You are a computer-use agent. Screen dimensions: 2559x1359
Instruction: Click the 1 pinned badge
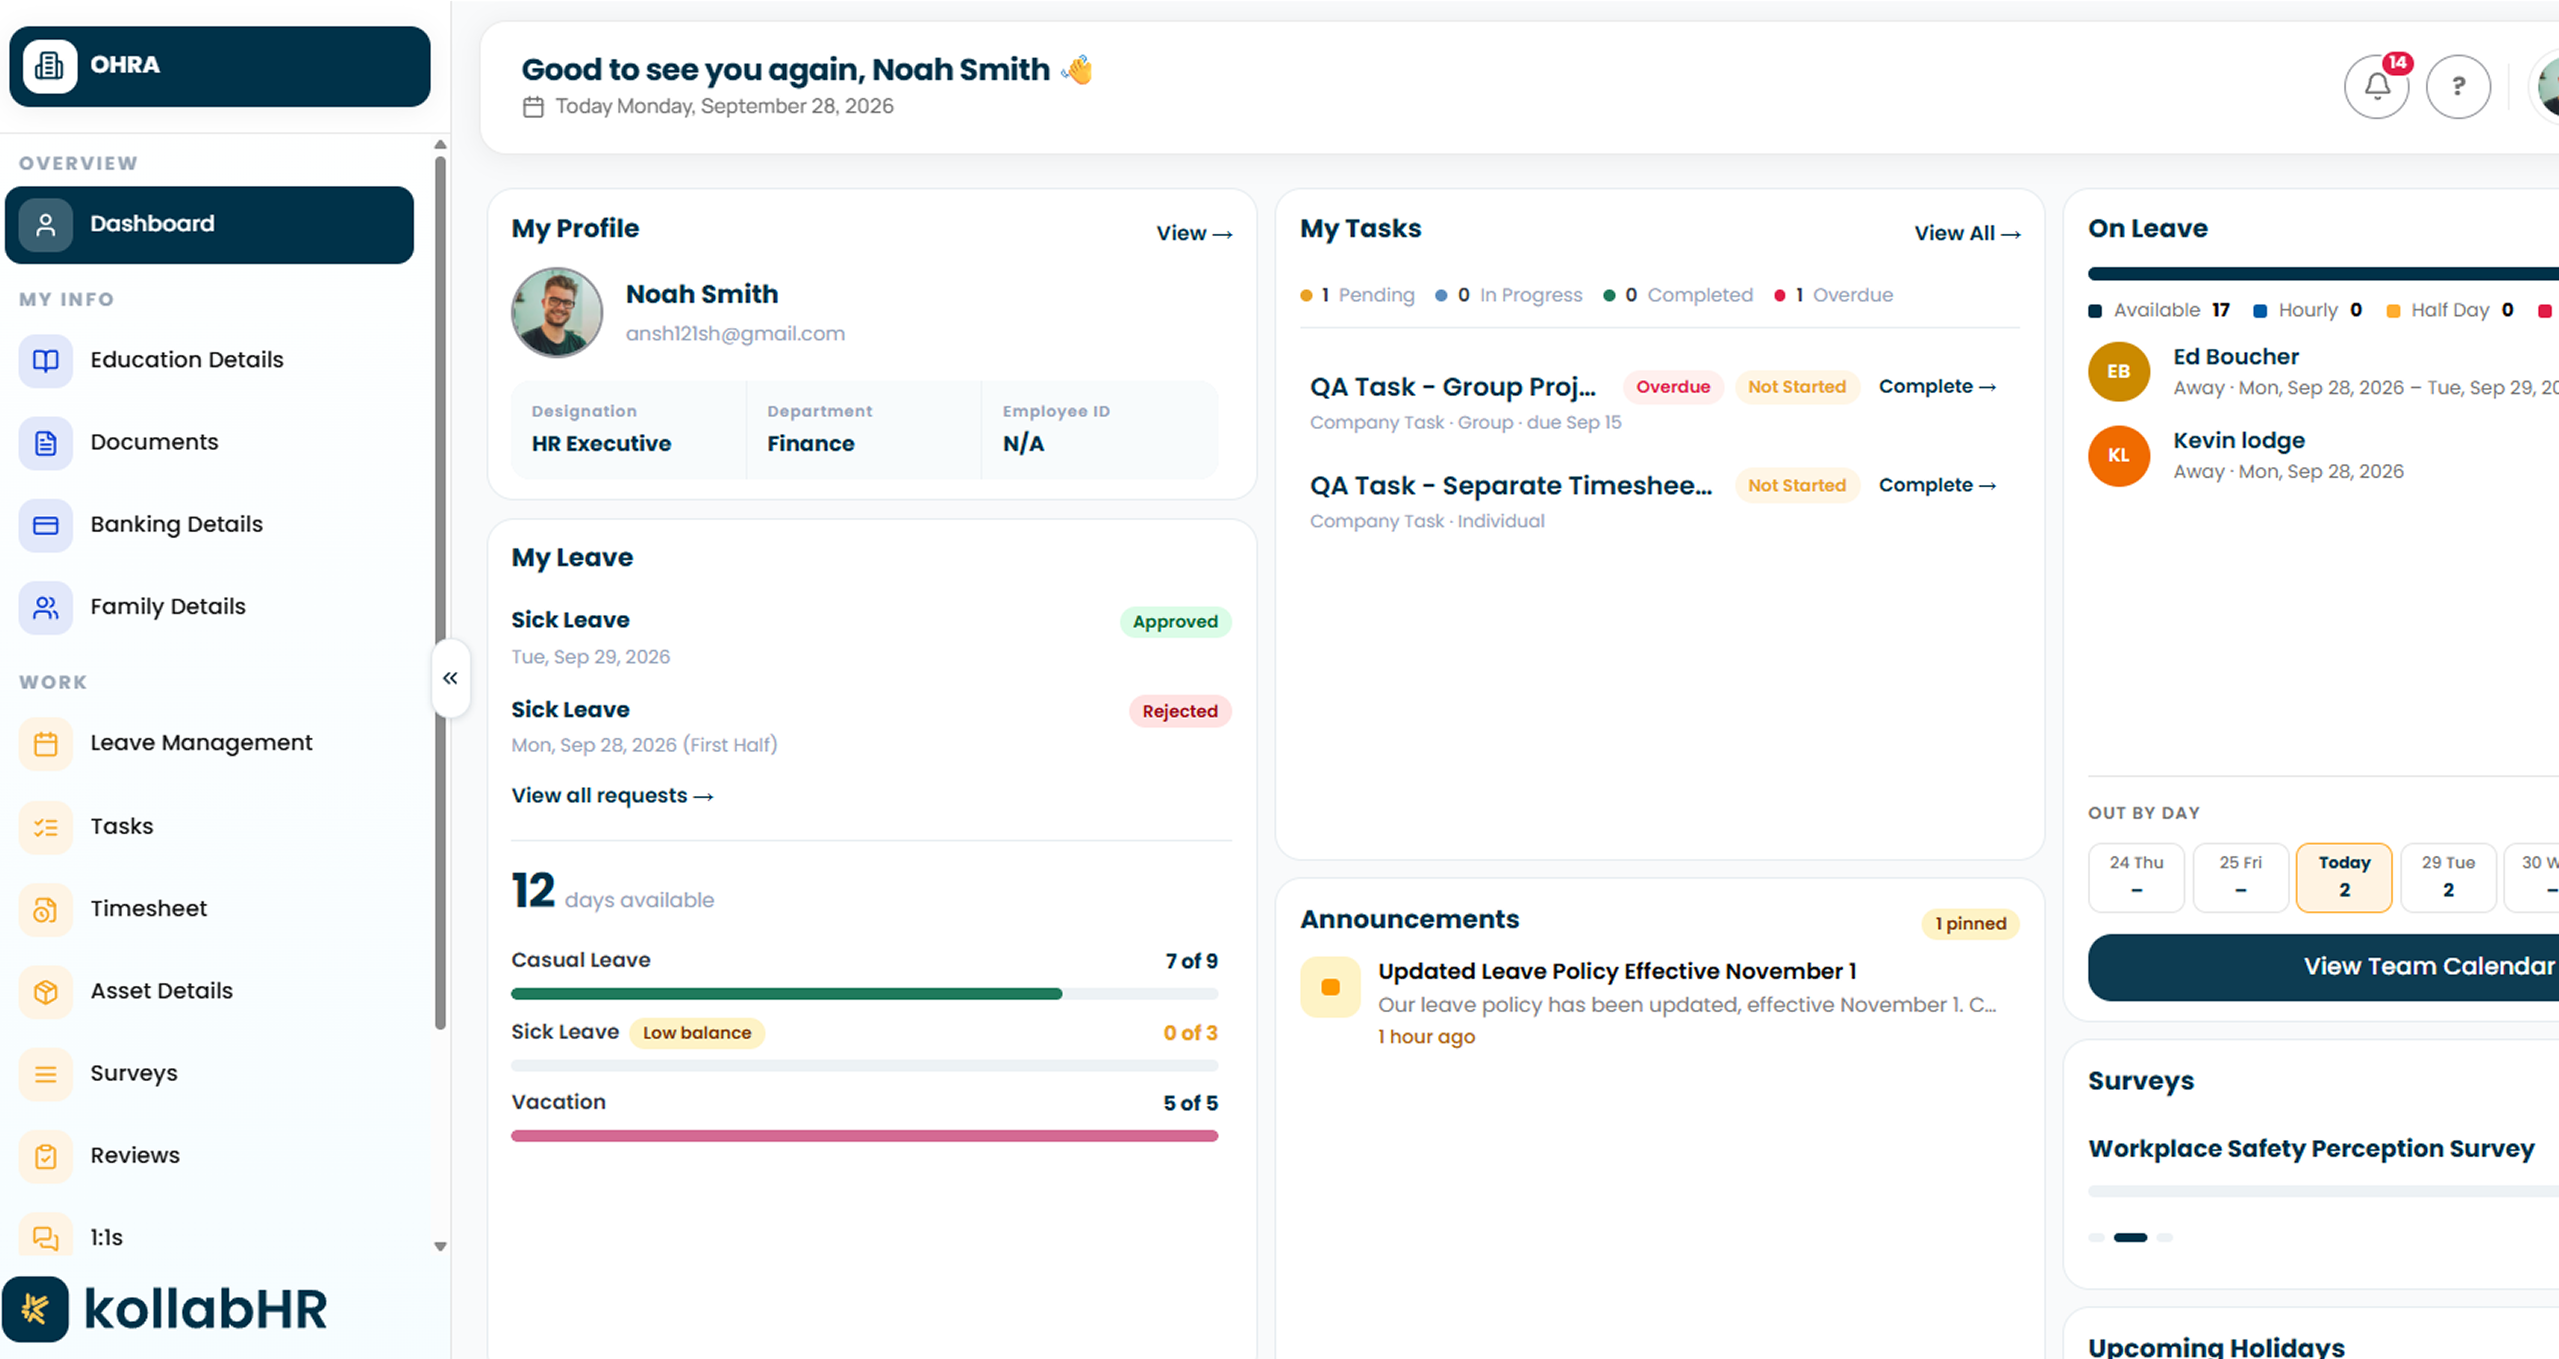pos(1970,924)
